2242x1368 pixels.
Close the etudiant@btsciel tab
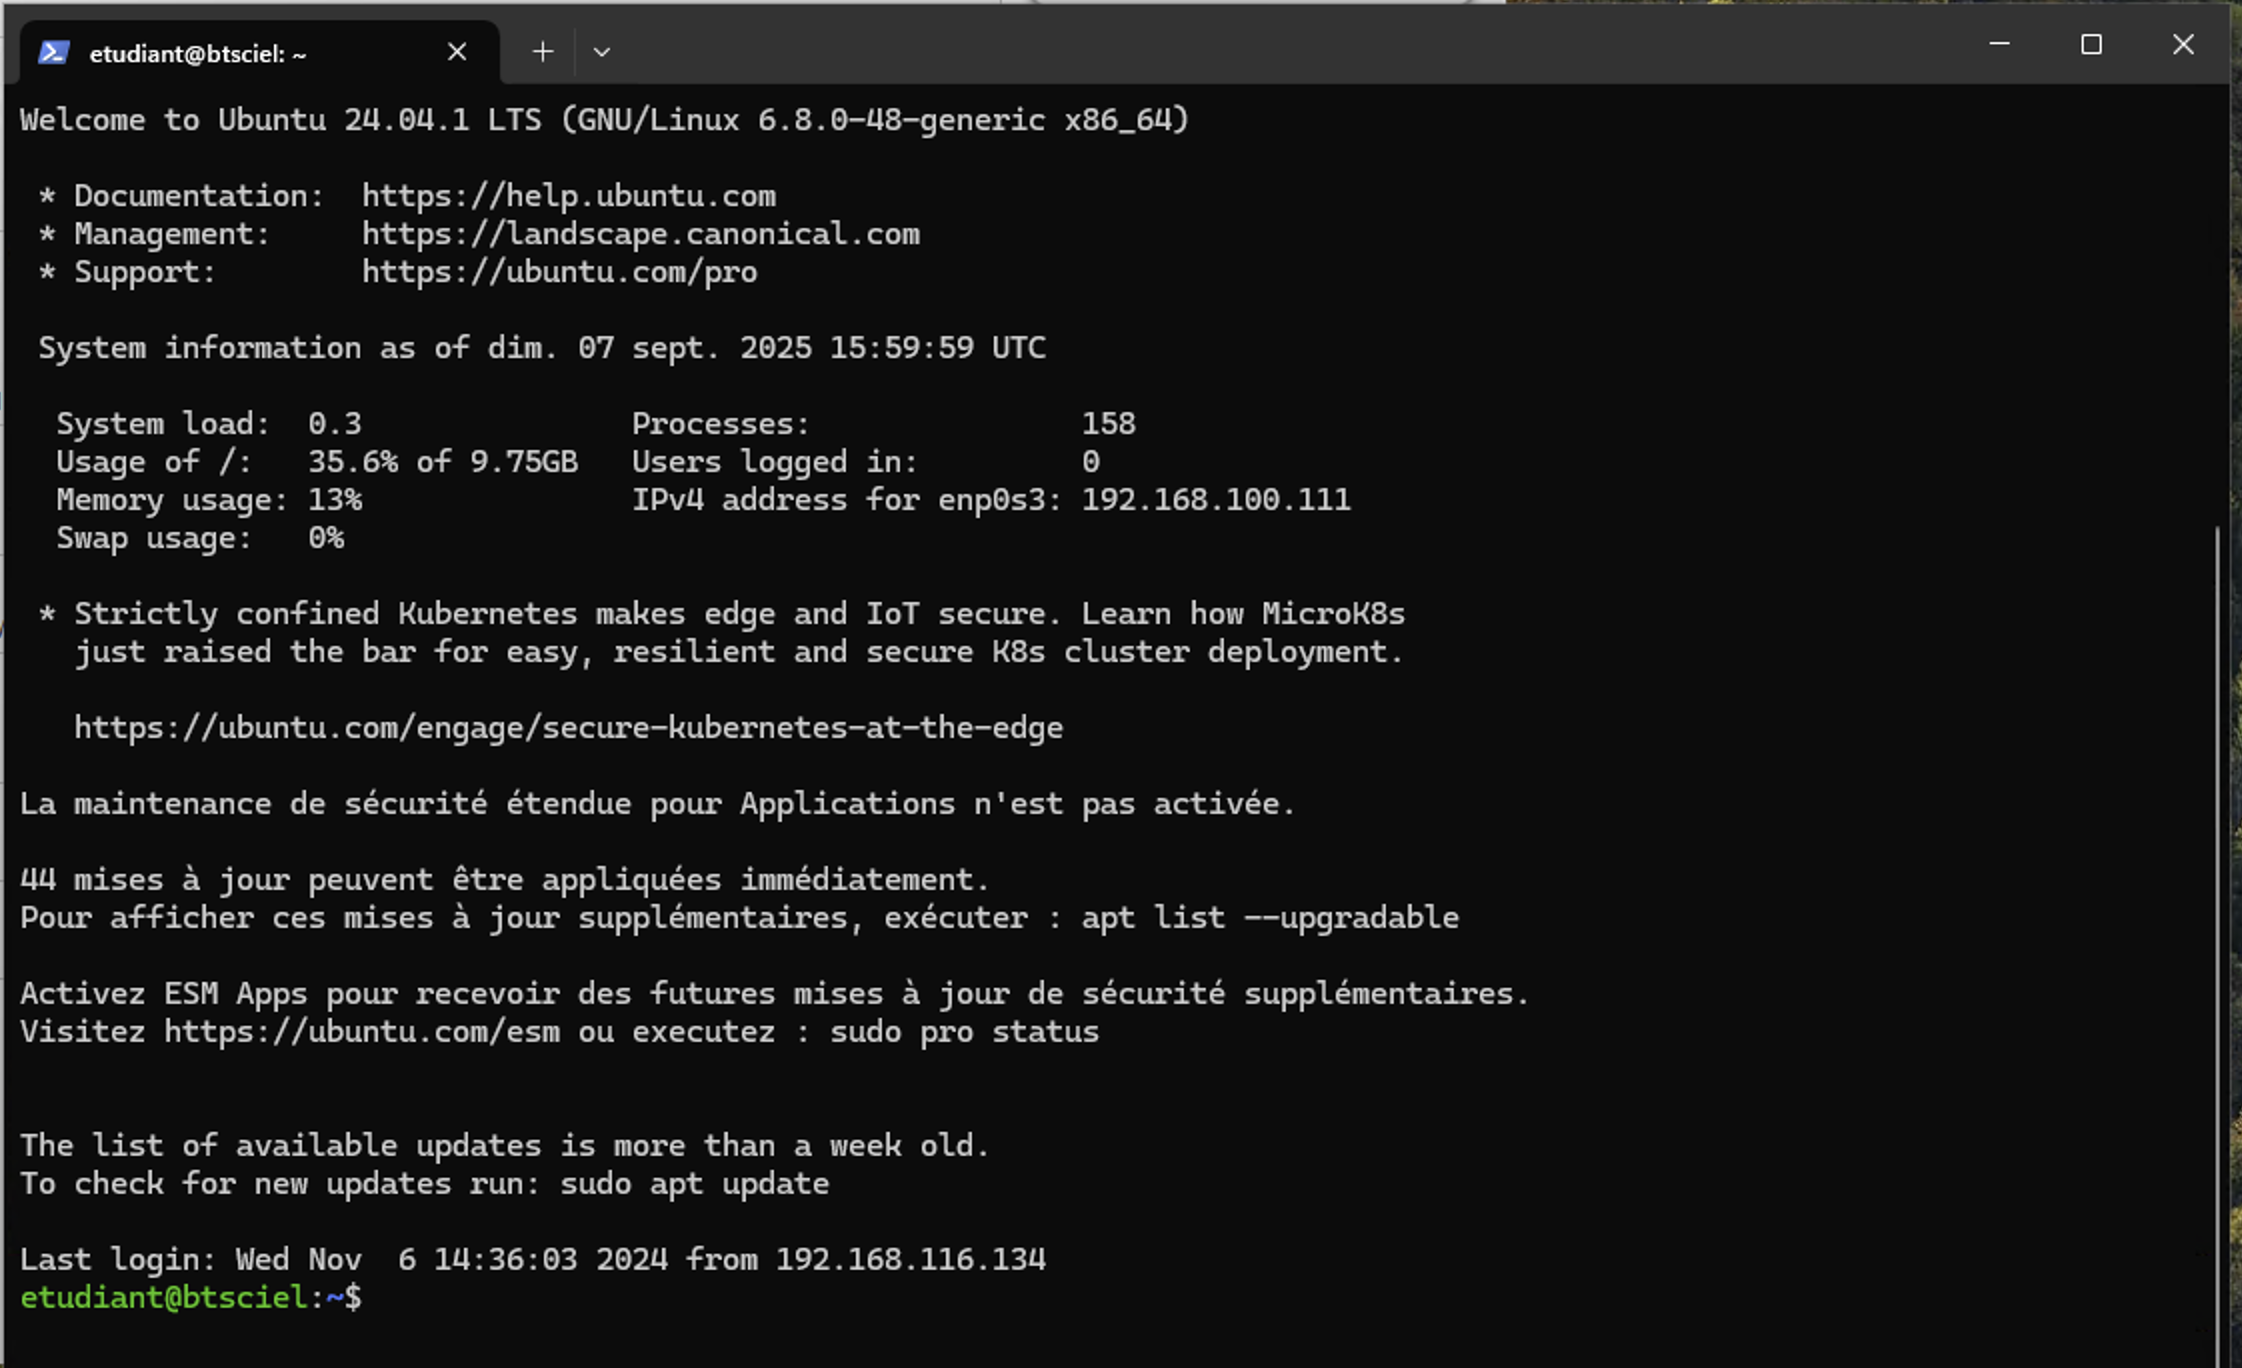click(x=457, y=52)
